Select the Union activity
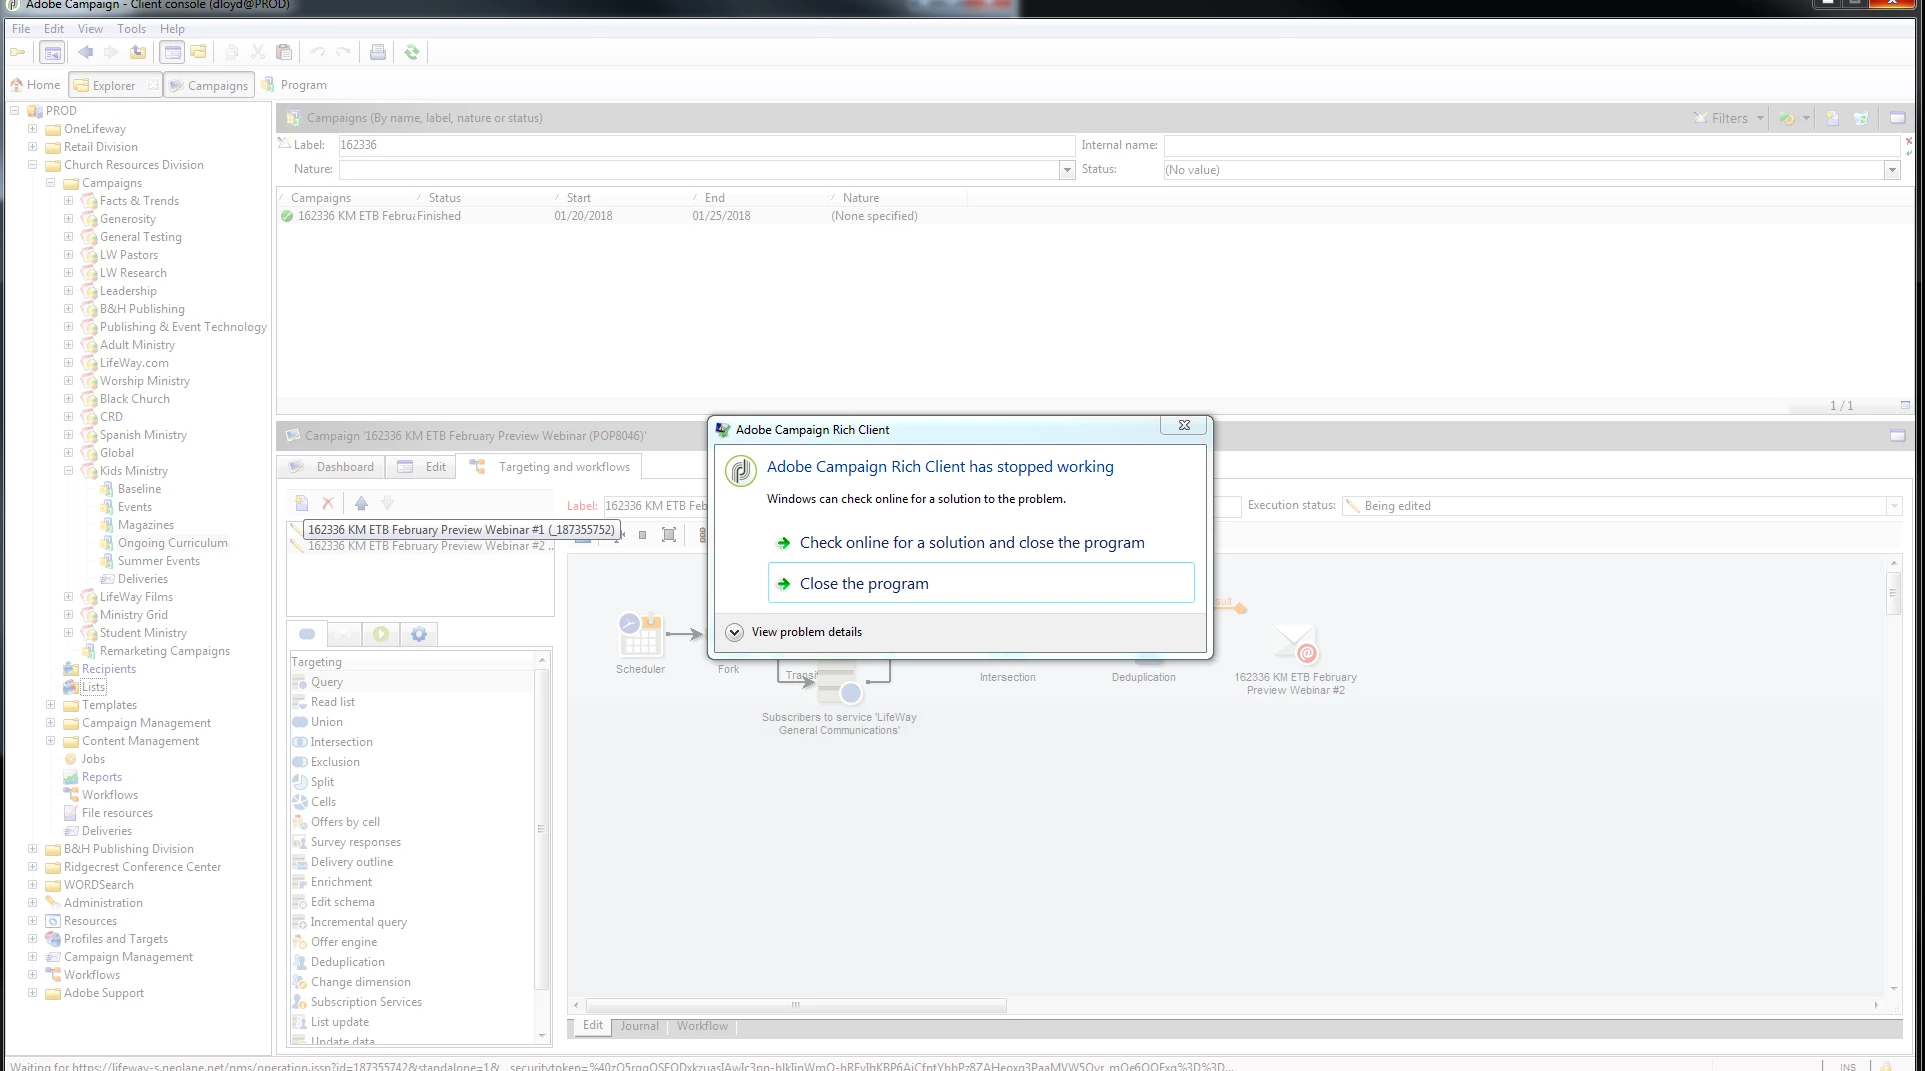This screenshot has height=1071, width=1925. tap(326, 722)
